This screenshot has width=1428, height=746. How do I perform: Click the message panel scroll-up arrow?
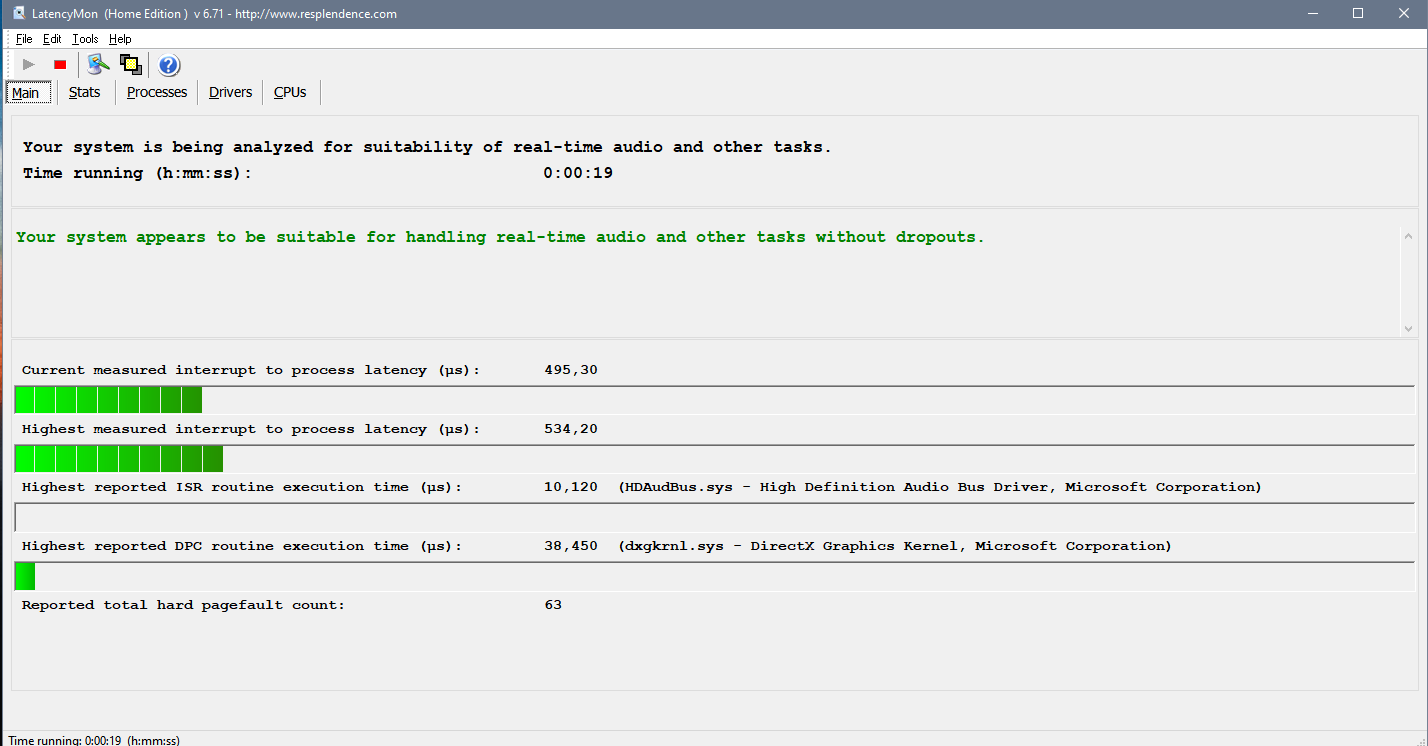coord(1408,236)
